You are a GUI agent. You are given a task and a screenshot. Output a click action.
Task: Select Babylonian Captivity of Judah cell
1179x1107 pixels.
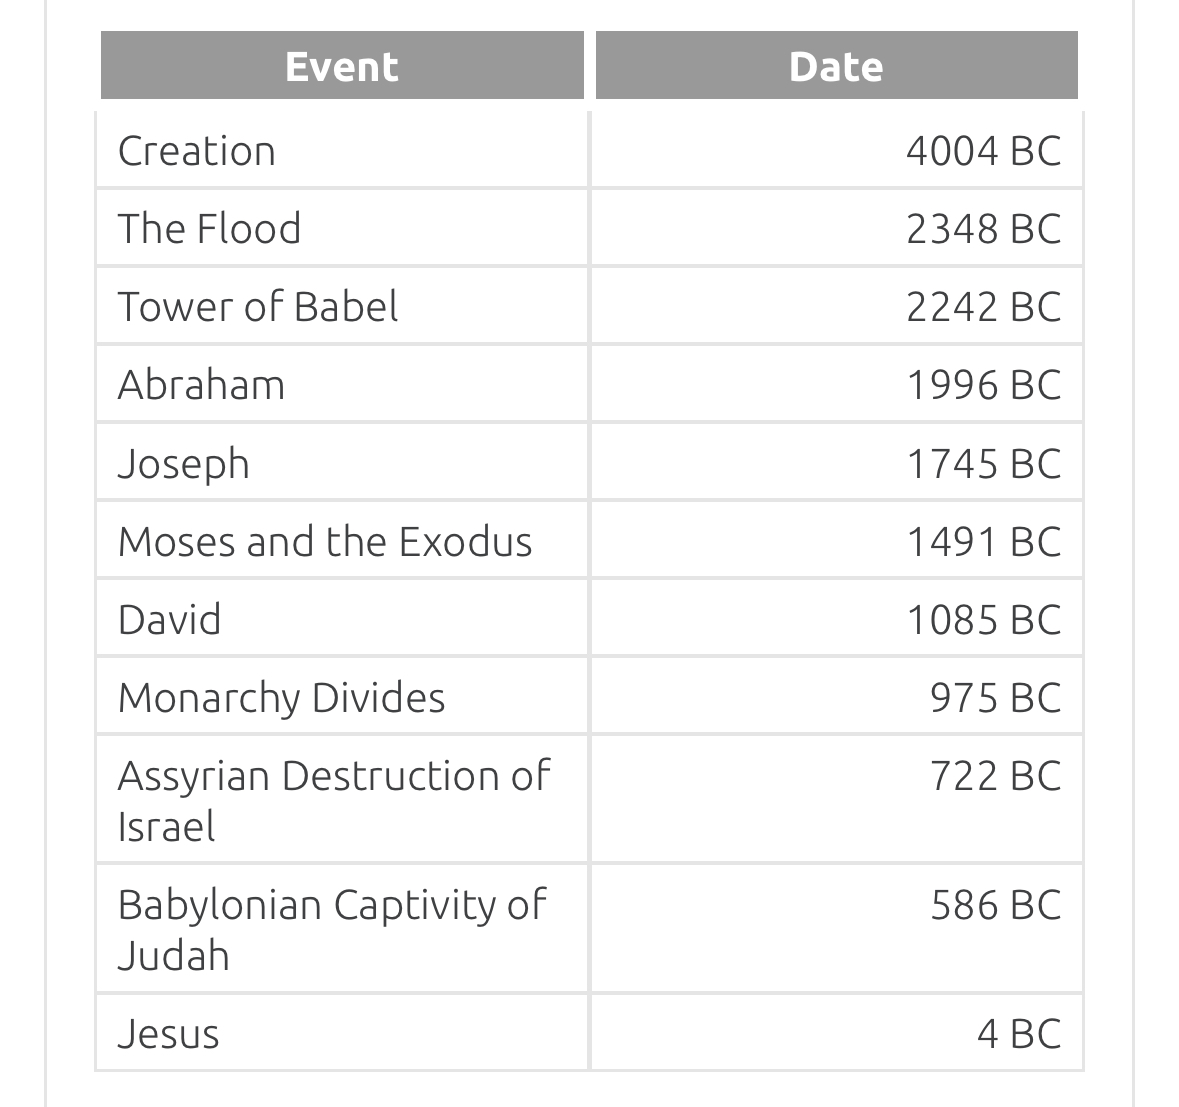342,929
